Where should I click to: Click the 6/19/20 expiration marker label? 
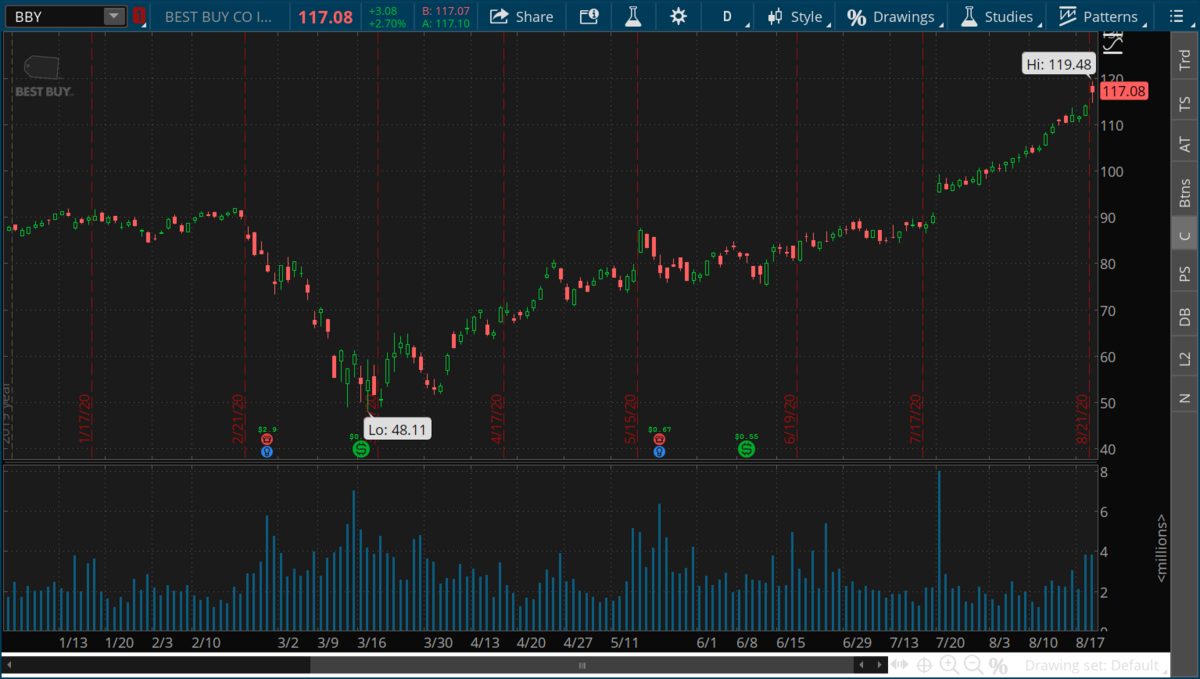pyautogui.click(x=790, y=418)
